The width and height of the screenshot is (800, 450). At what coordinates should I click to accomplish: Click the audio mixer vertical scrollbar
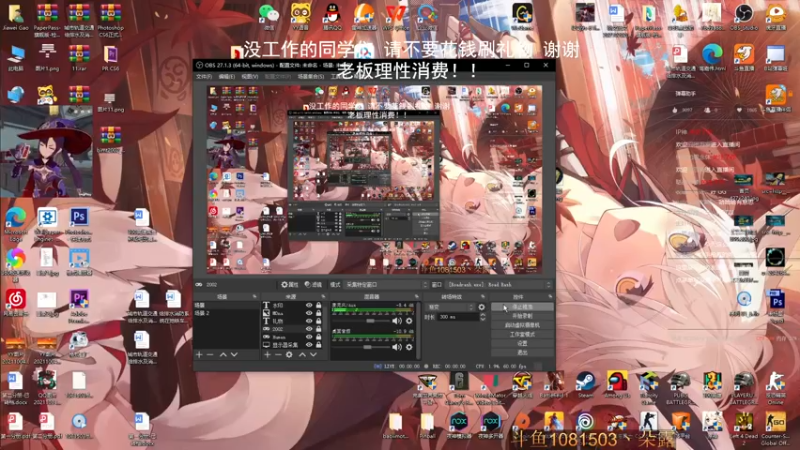418,330
